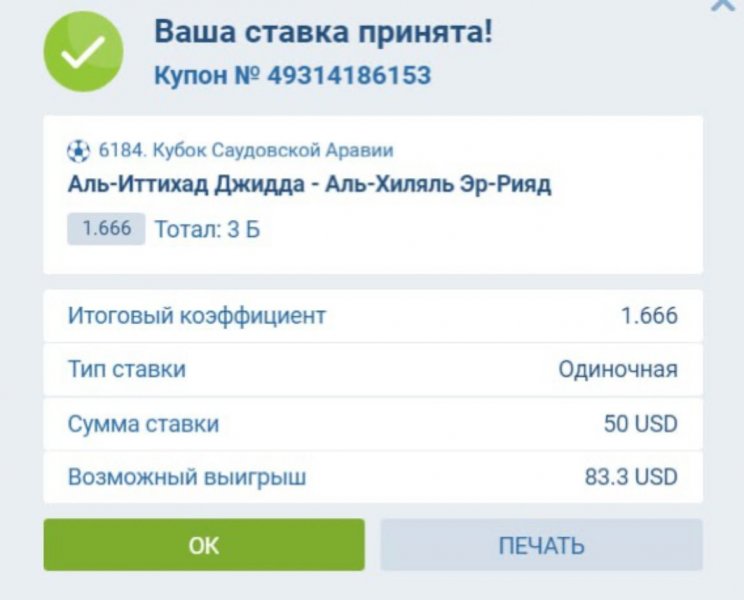This screenshot has width=744, height=600.
Task: Click the final coefficient value 1.666
Action: pyautogui.click(x=649, y=316)
